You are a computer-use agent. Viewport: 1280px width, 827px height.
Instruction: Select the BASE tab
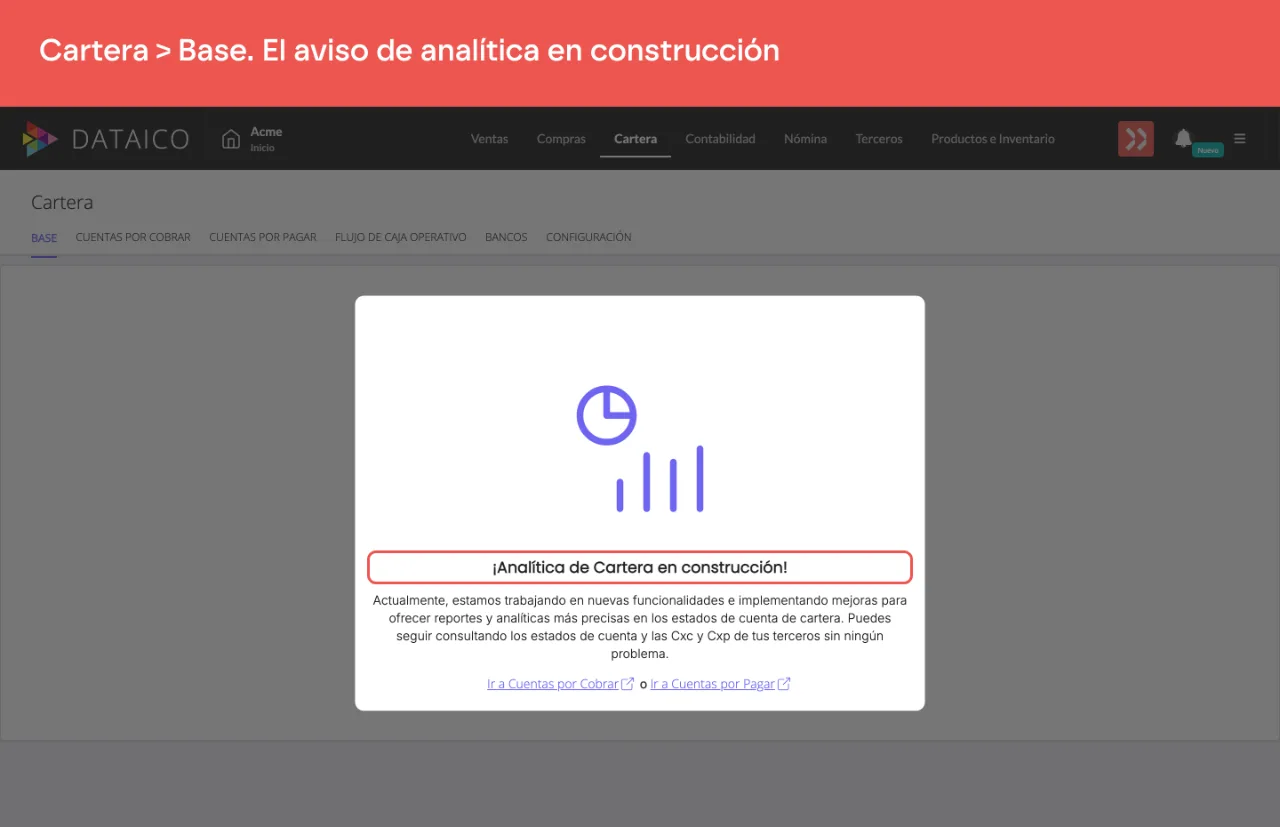[x=44, y=238]
